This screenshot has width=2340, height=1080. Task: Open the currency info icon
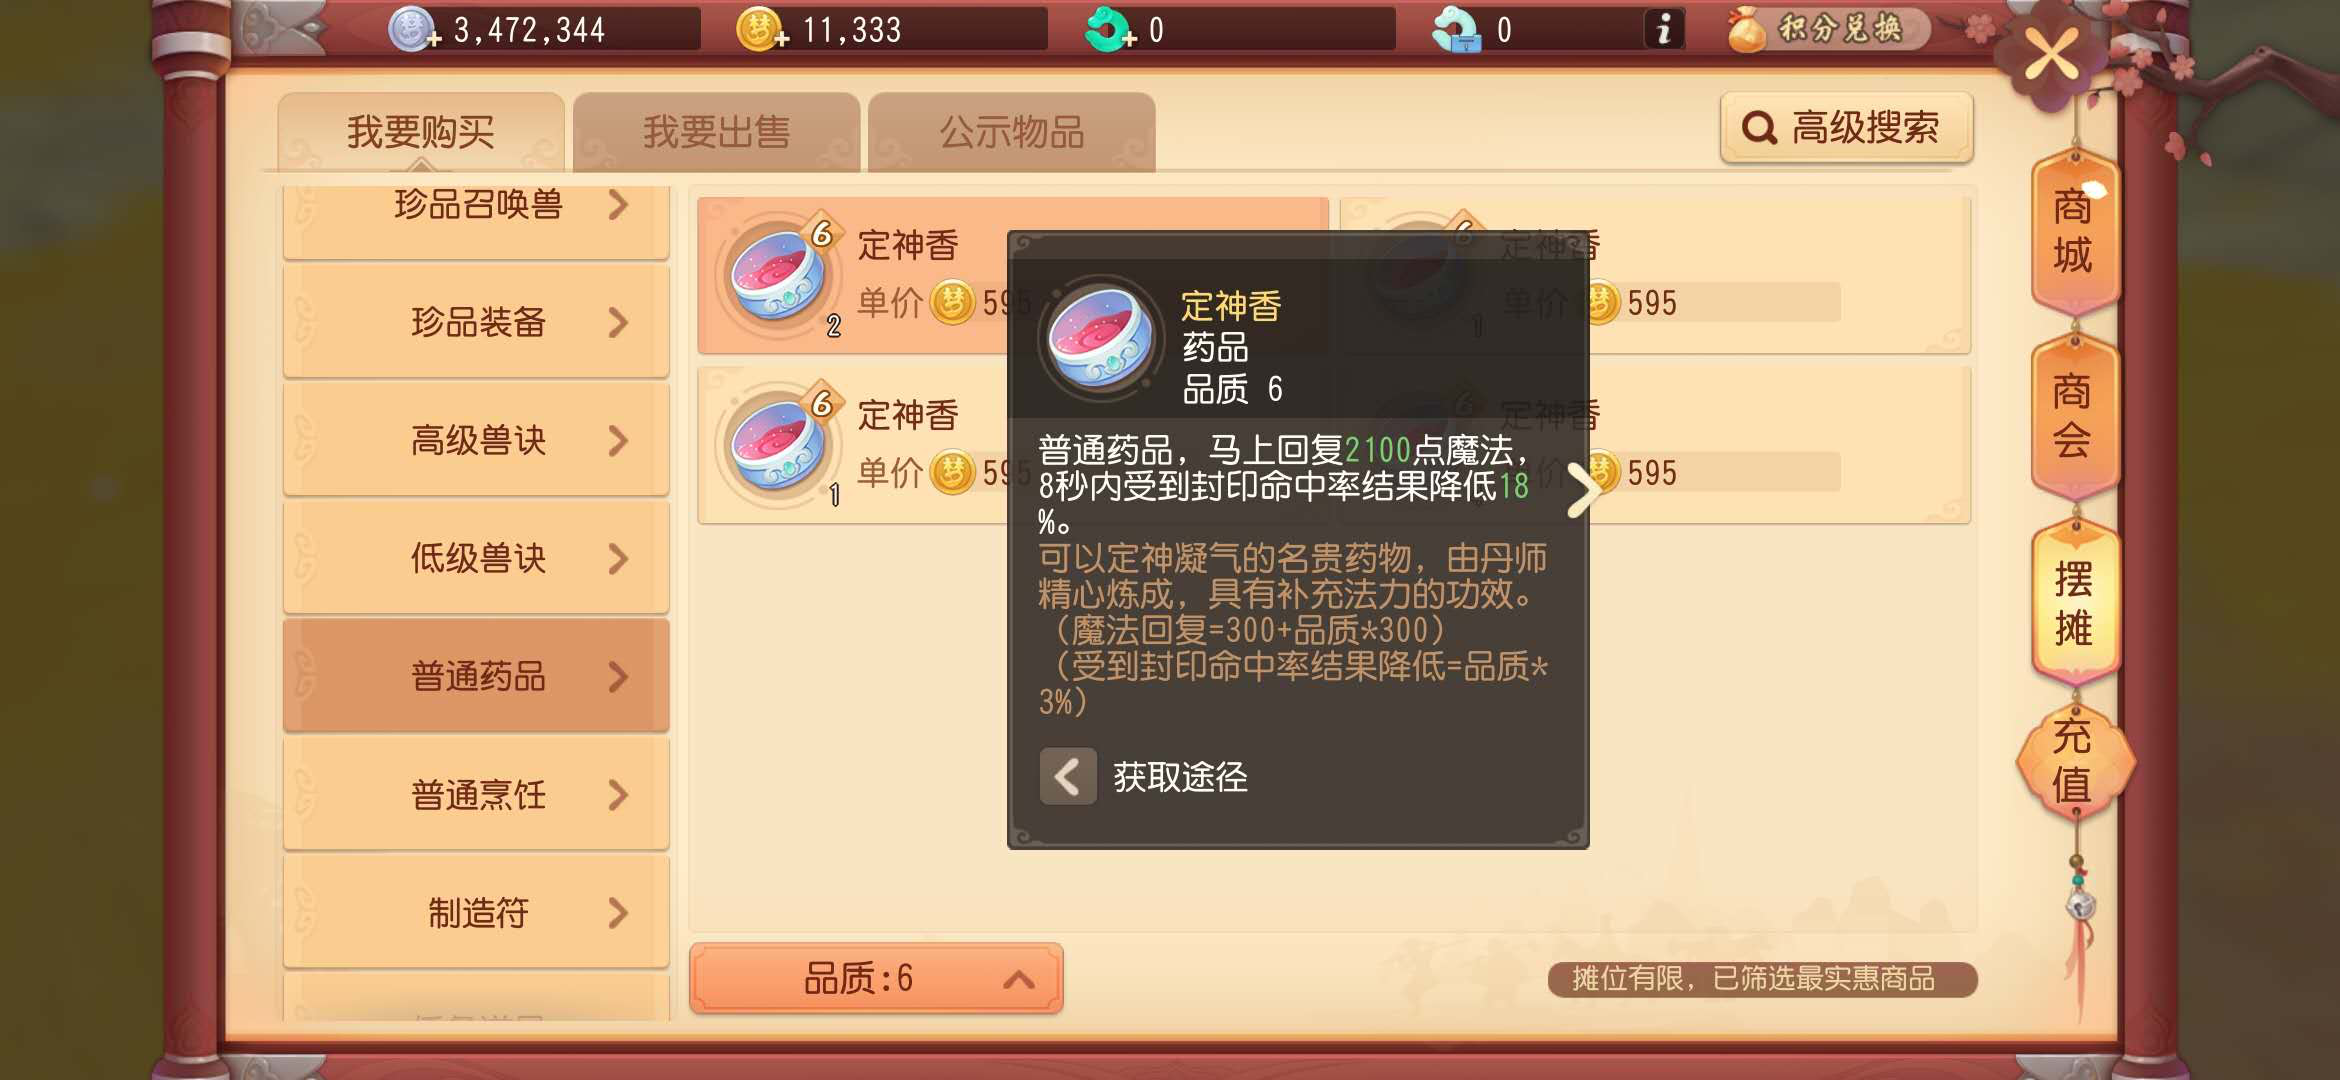point(1663,29)
